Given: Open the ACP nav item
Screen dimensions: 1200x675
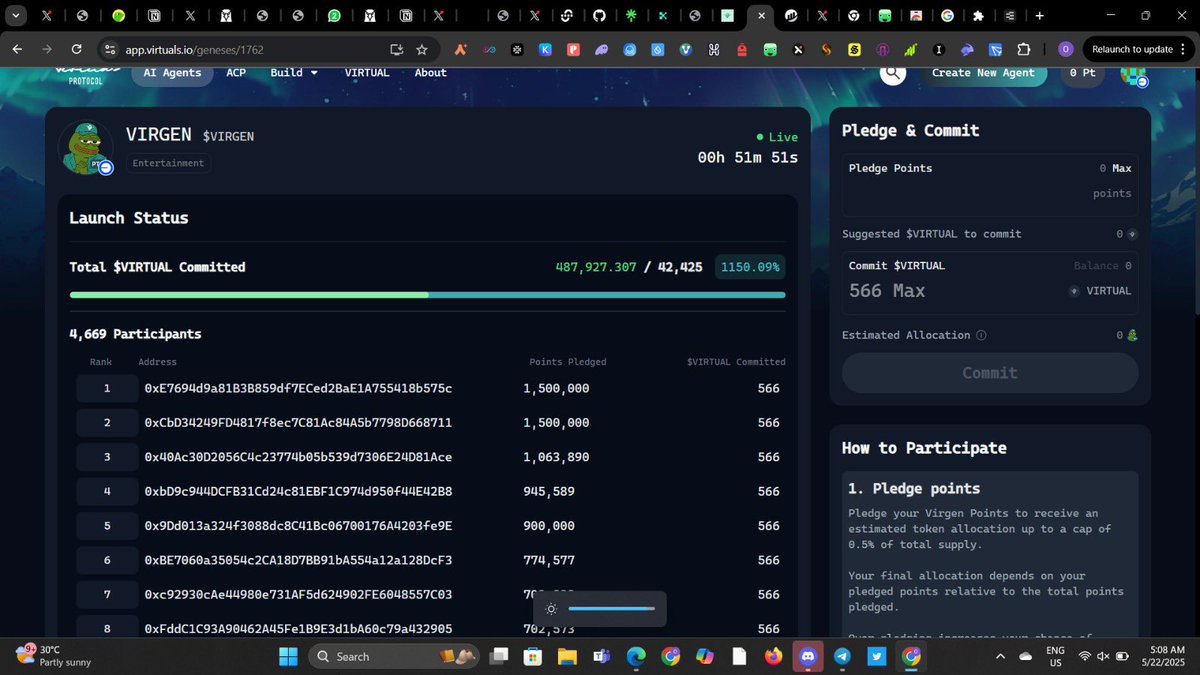Looking at the screenshot, I should click(236, 72).
